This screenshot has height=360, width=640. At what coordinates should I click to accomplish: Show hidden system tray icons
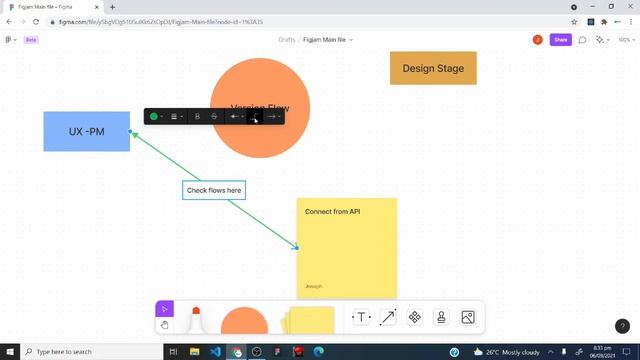pos(551,351)
